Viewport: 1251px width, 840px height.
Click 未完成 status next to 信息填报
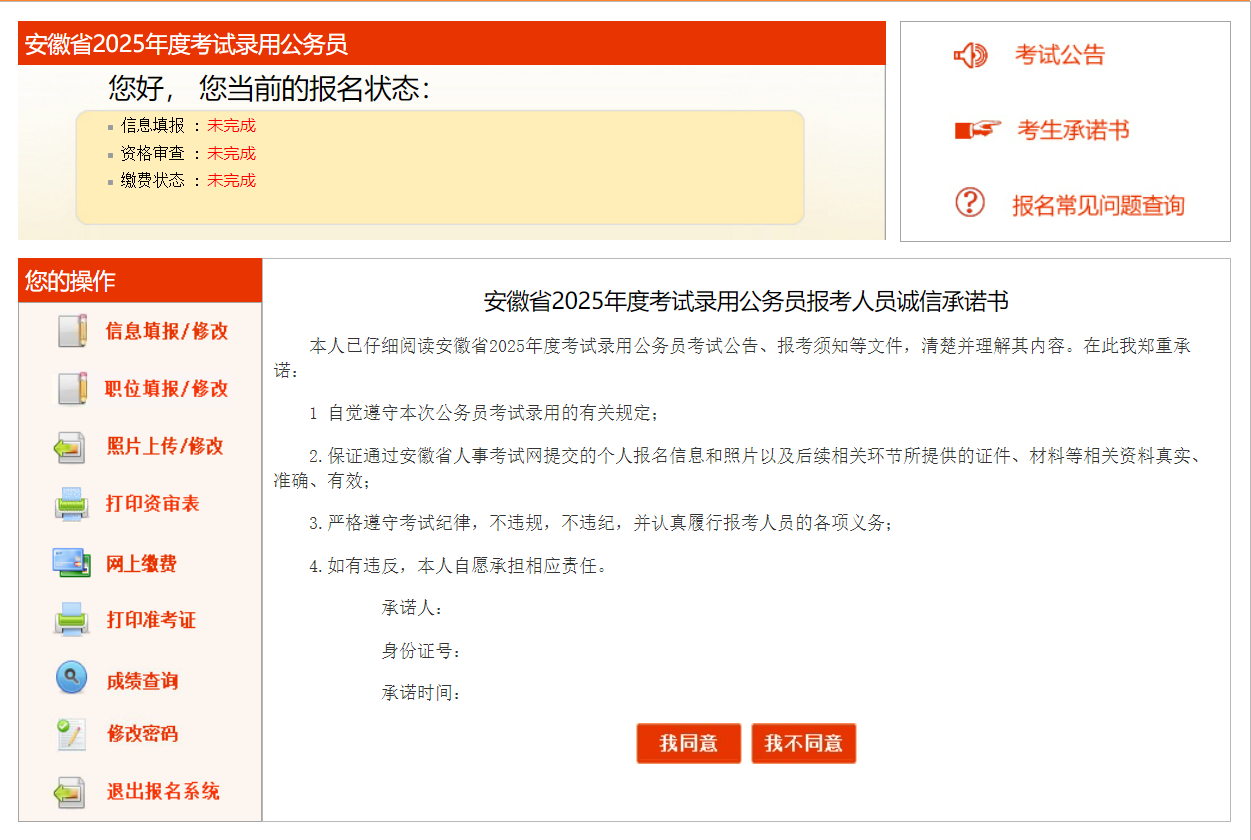[231, 125]
